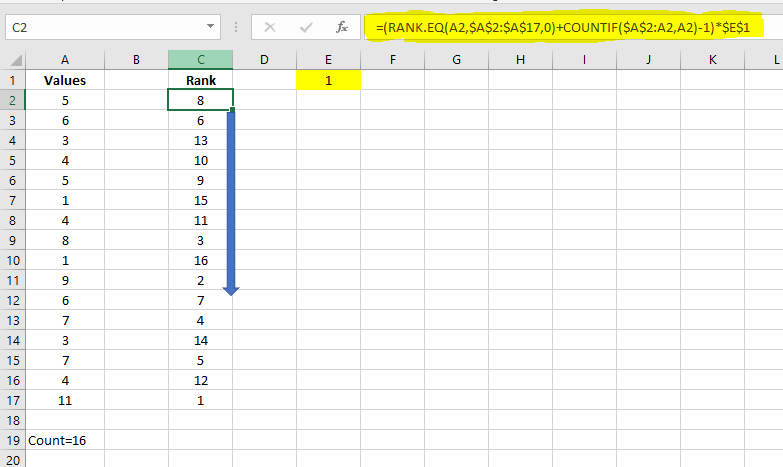Screen dimensions: 783x467
Task: Click cell C11 showing rank 2
Action: tap(201, 280)
